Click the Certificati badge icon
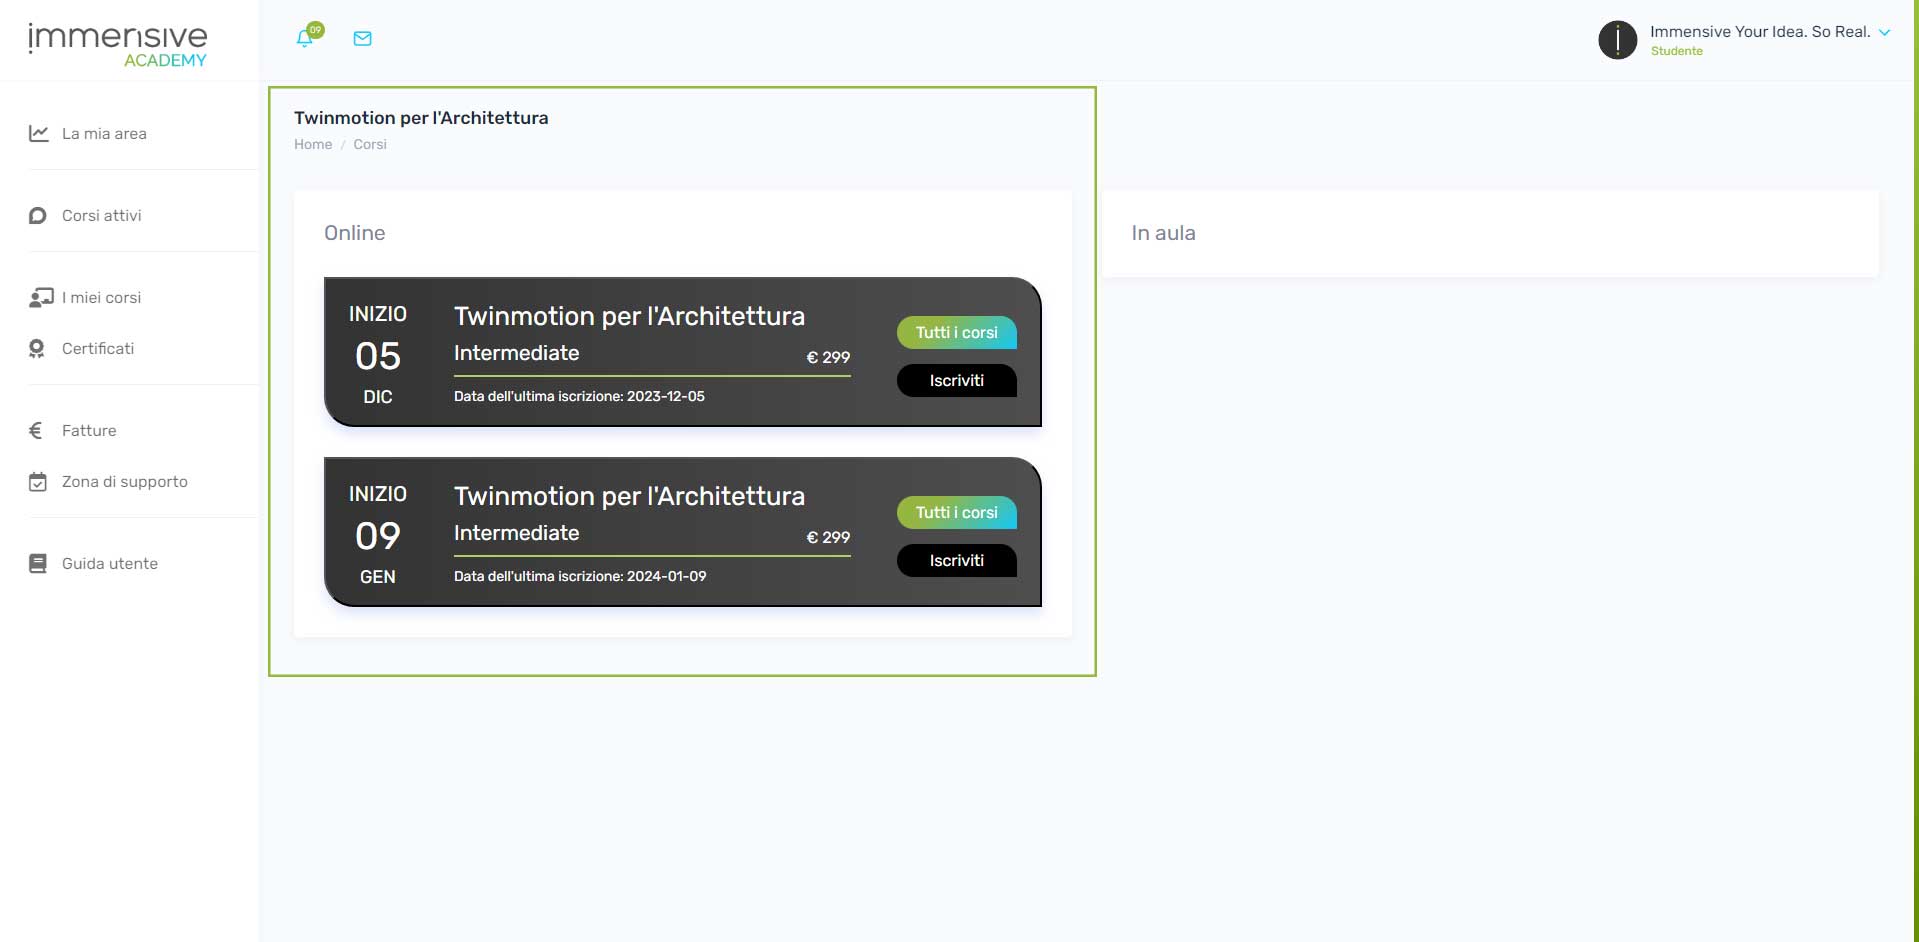This screenshot has height=942, width=1919. 37,348
